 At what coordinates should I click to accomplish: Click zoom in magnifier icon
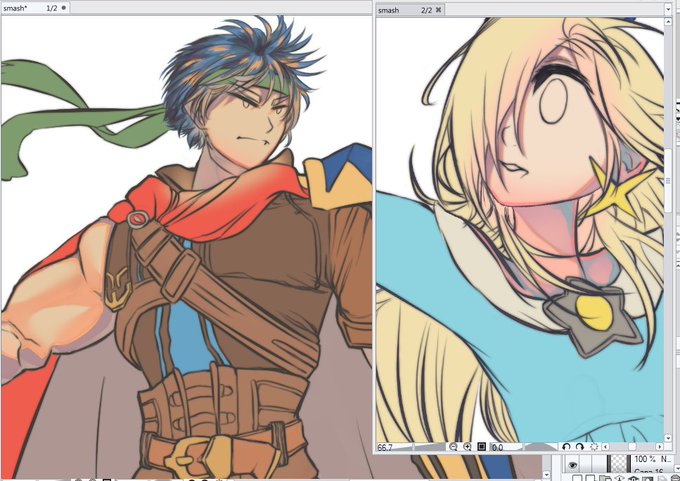point(467,446)
